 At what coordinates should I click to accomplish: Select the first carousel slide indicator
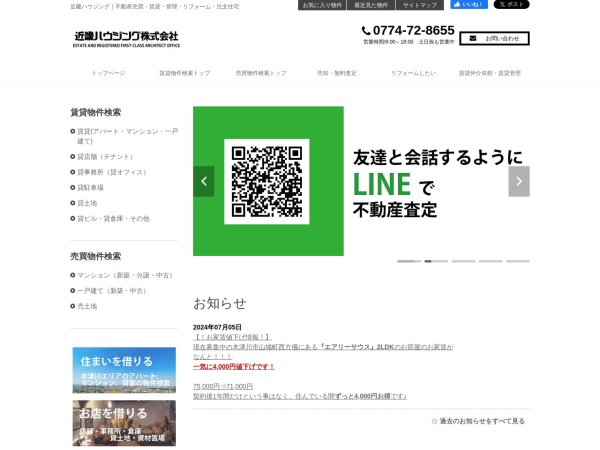(x=409, y=261)
